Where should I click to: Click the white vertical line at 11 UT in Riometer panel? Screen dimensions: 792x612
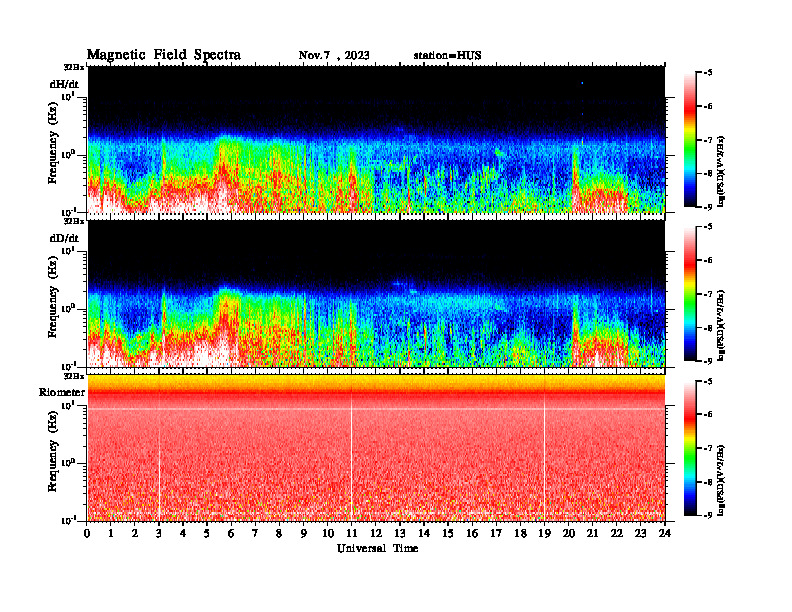point(352,457)
